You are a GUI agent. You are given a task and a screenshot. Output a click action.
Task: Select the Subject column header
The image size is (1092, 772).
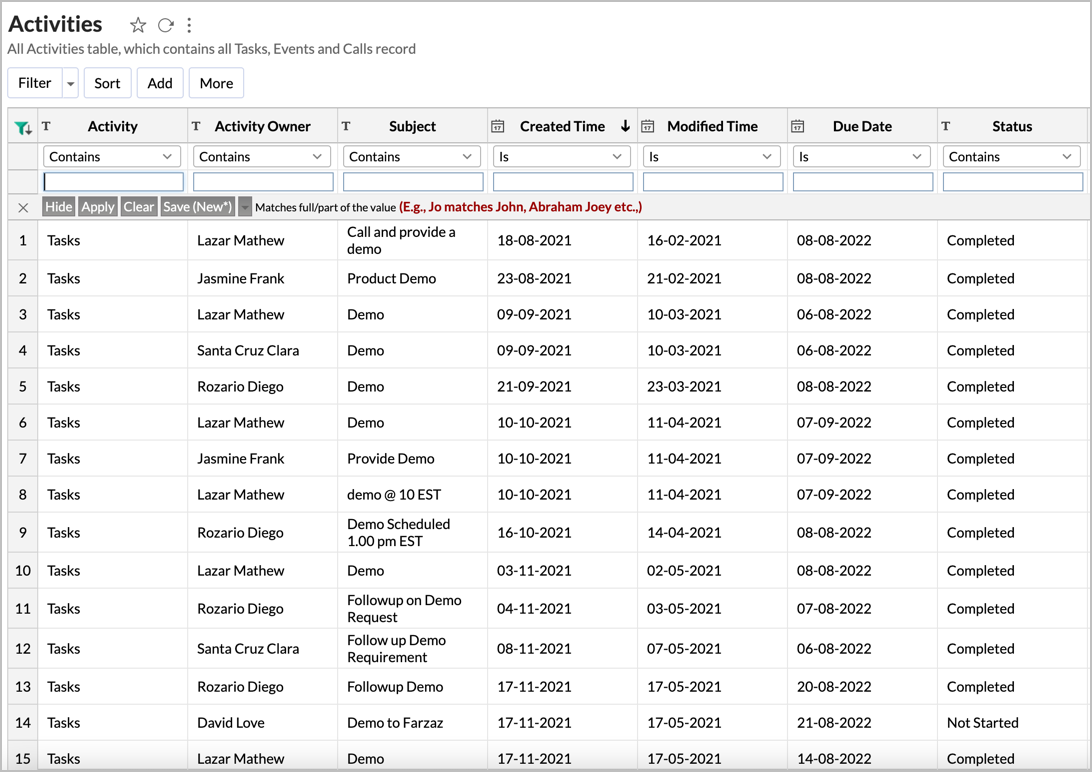pos(412,126)
